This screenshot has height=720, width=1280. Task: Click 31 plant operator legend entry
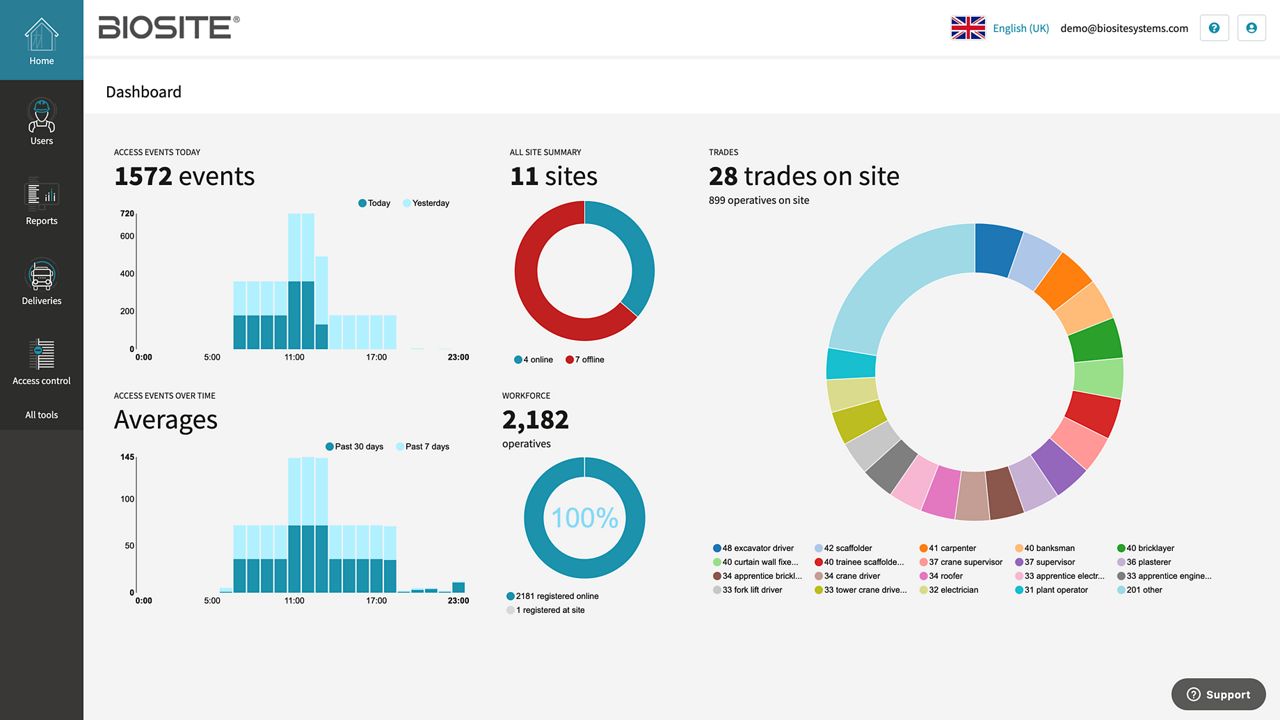coord(1052,590)
